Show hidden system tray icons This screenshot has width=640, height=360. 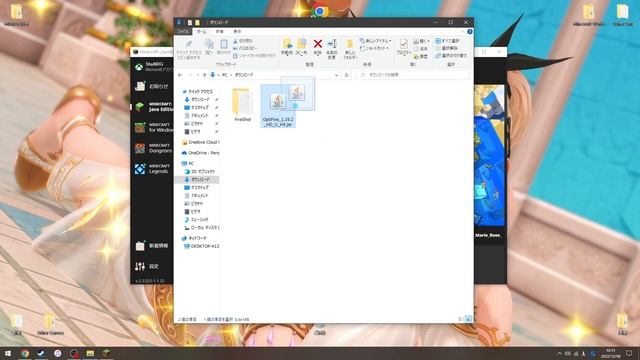[x=559, y=353]
